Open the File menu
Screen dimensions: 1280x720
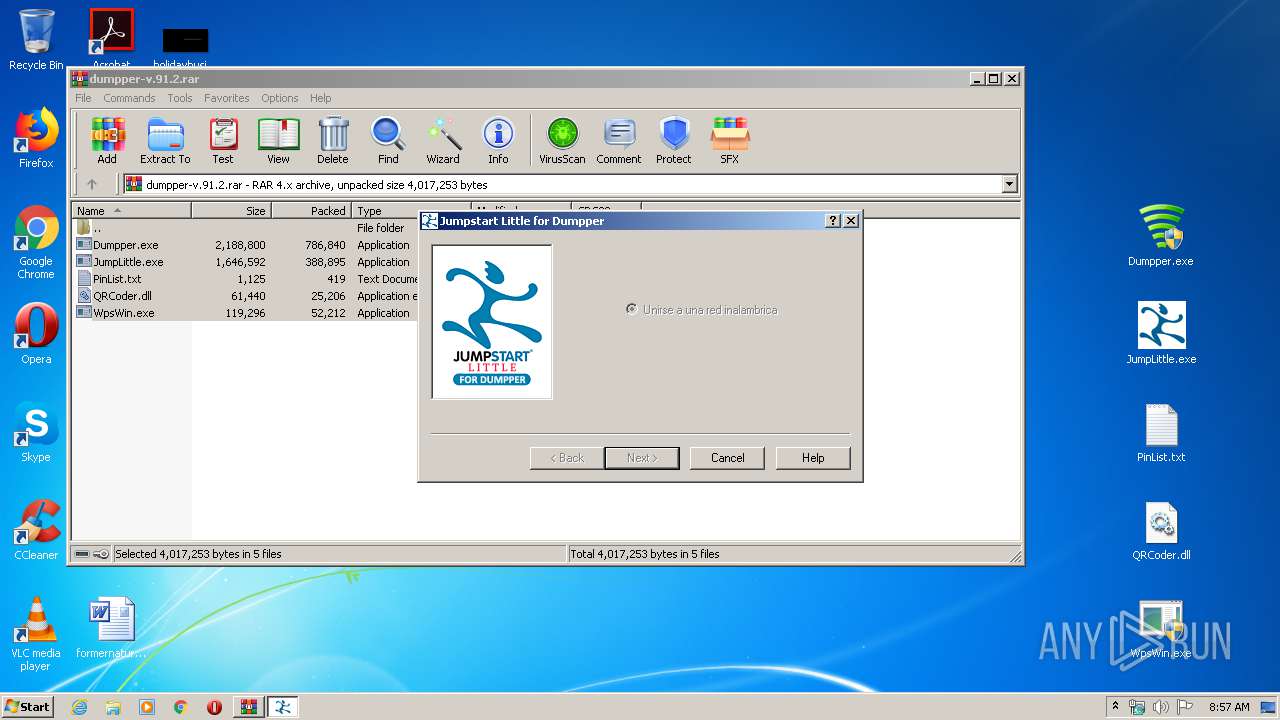(x=83, y=98)
